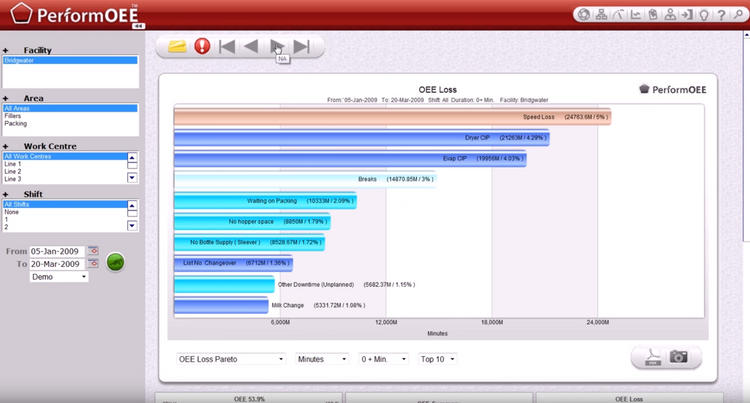Select All Shifts in Shift list
This screenshot has height=403, width=750.
point(65,204)
